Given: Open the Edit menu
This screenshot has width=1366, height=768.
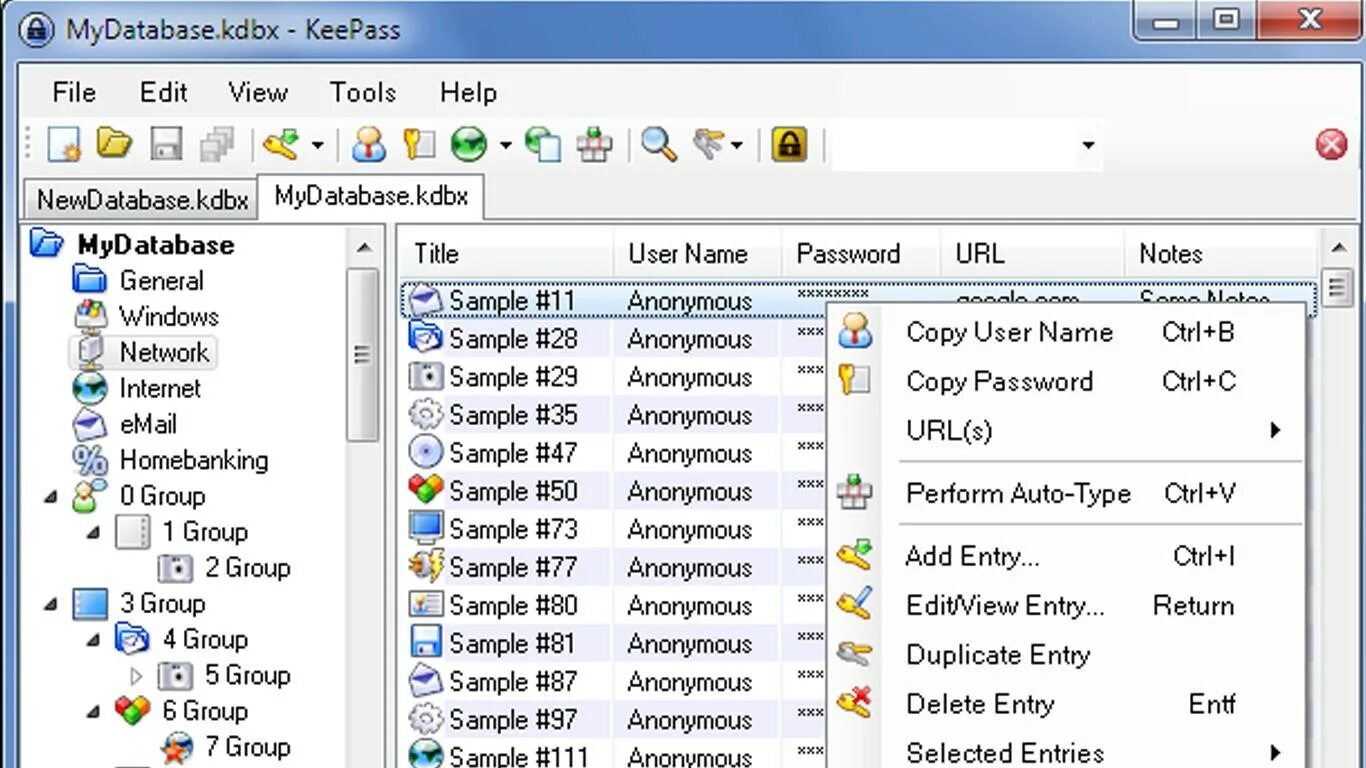Looking at the screenshot, I should point(163,92).
